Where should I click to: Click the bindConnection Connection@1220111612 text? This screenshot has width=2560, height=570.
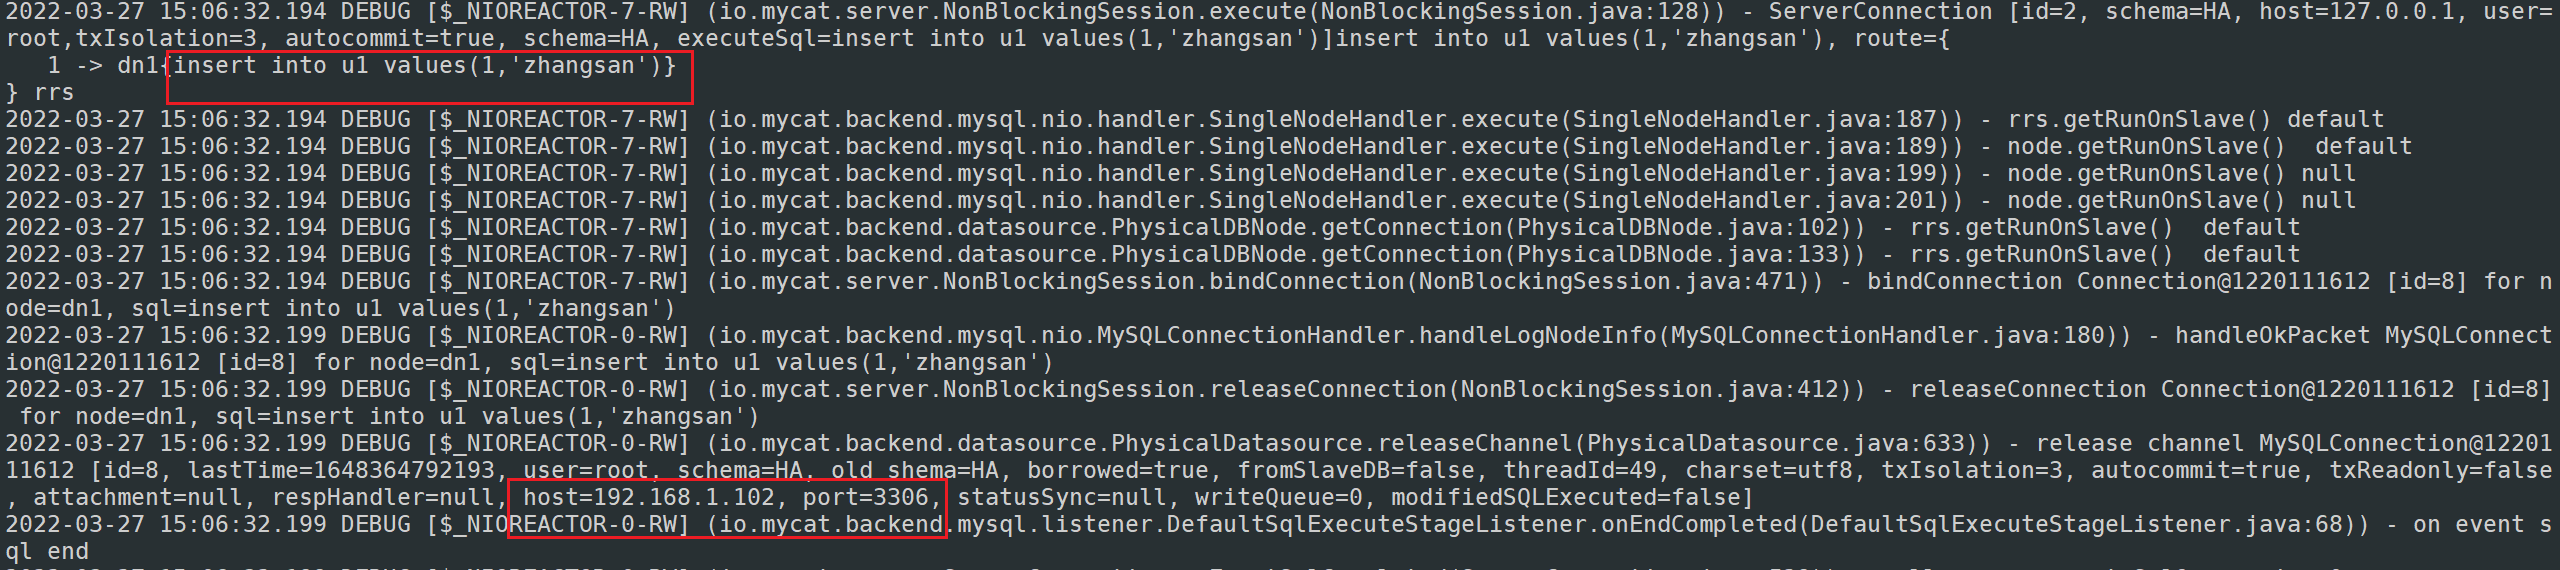point(2118,282)
